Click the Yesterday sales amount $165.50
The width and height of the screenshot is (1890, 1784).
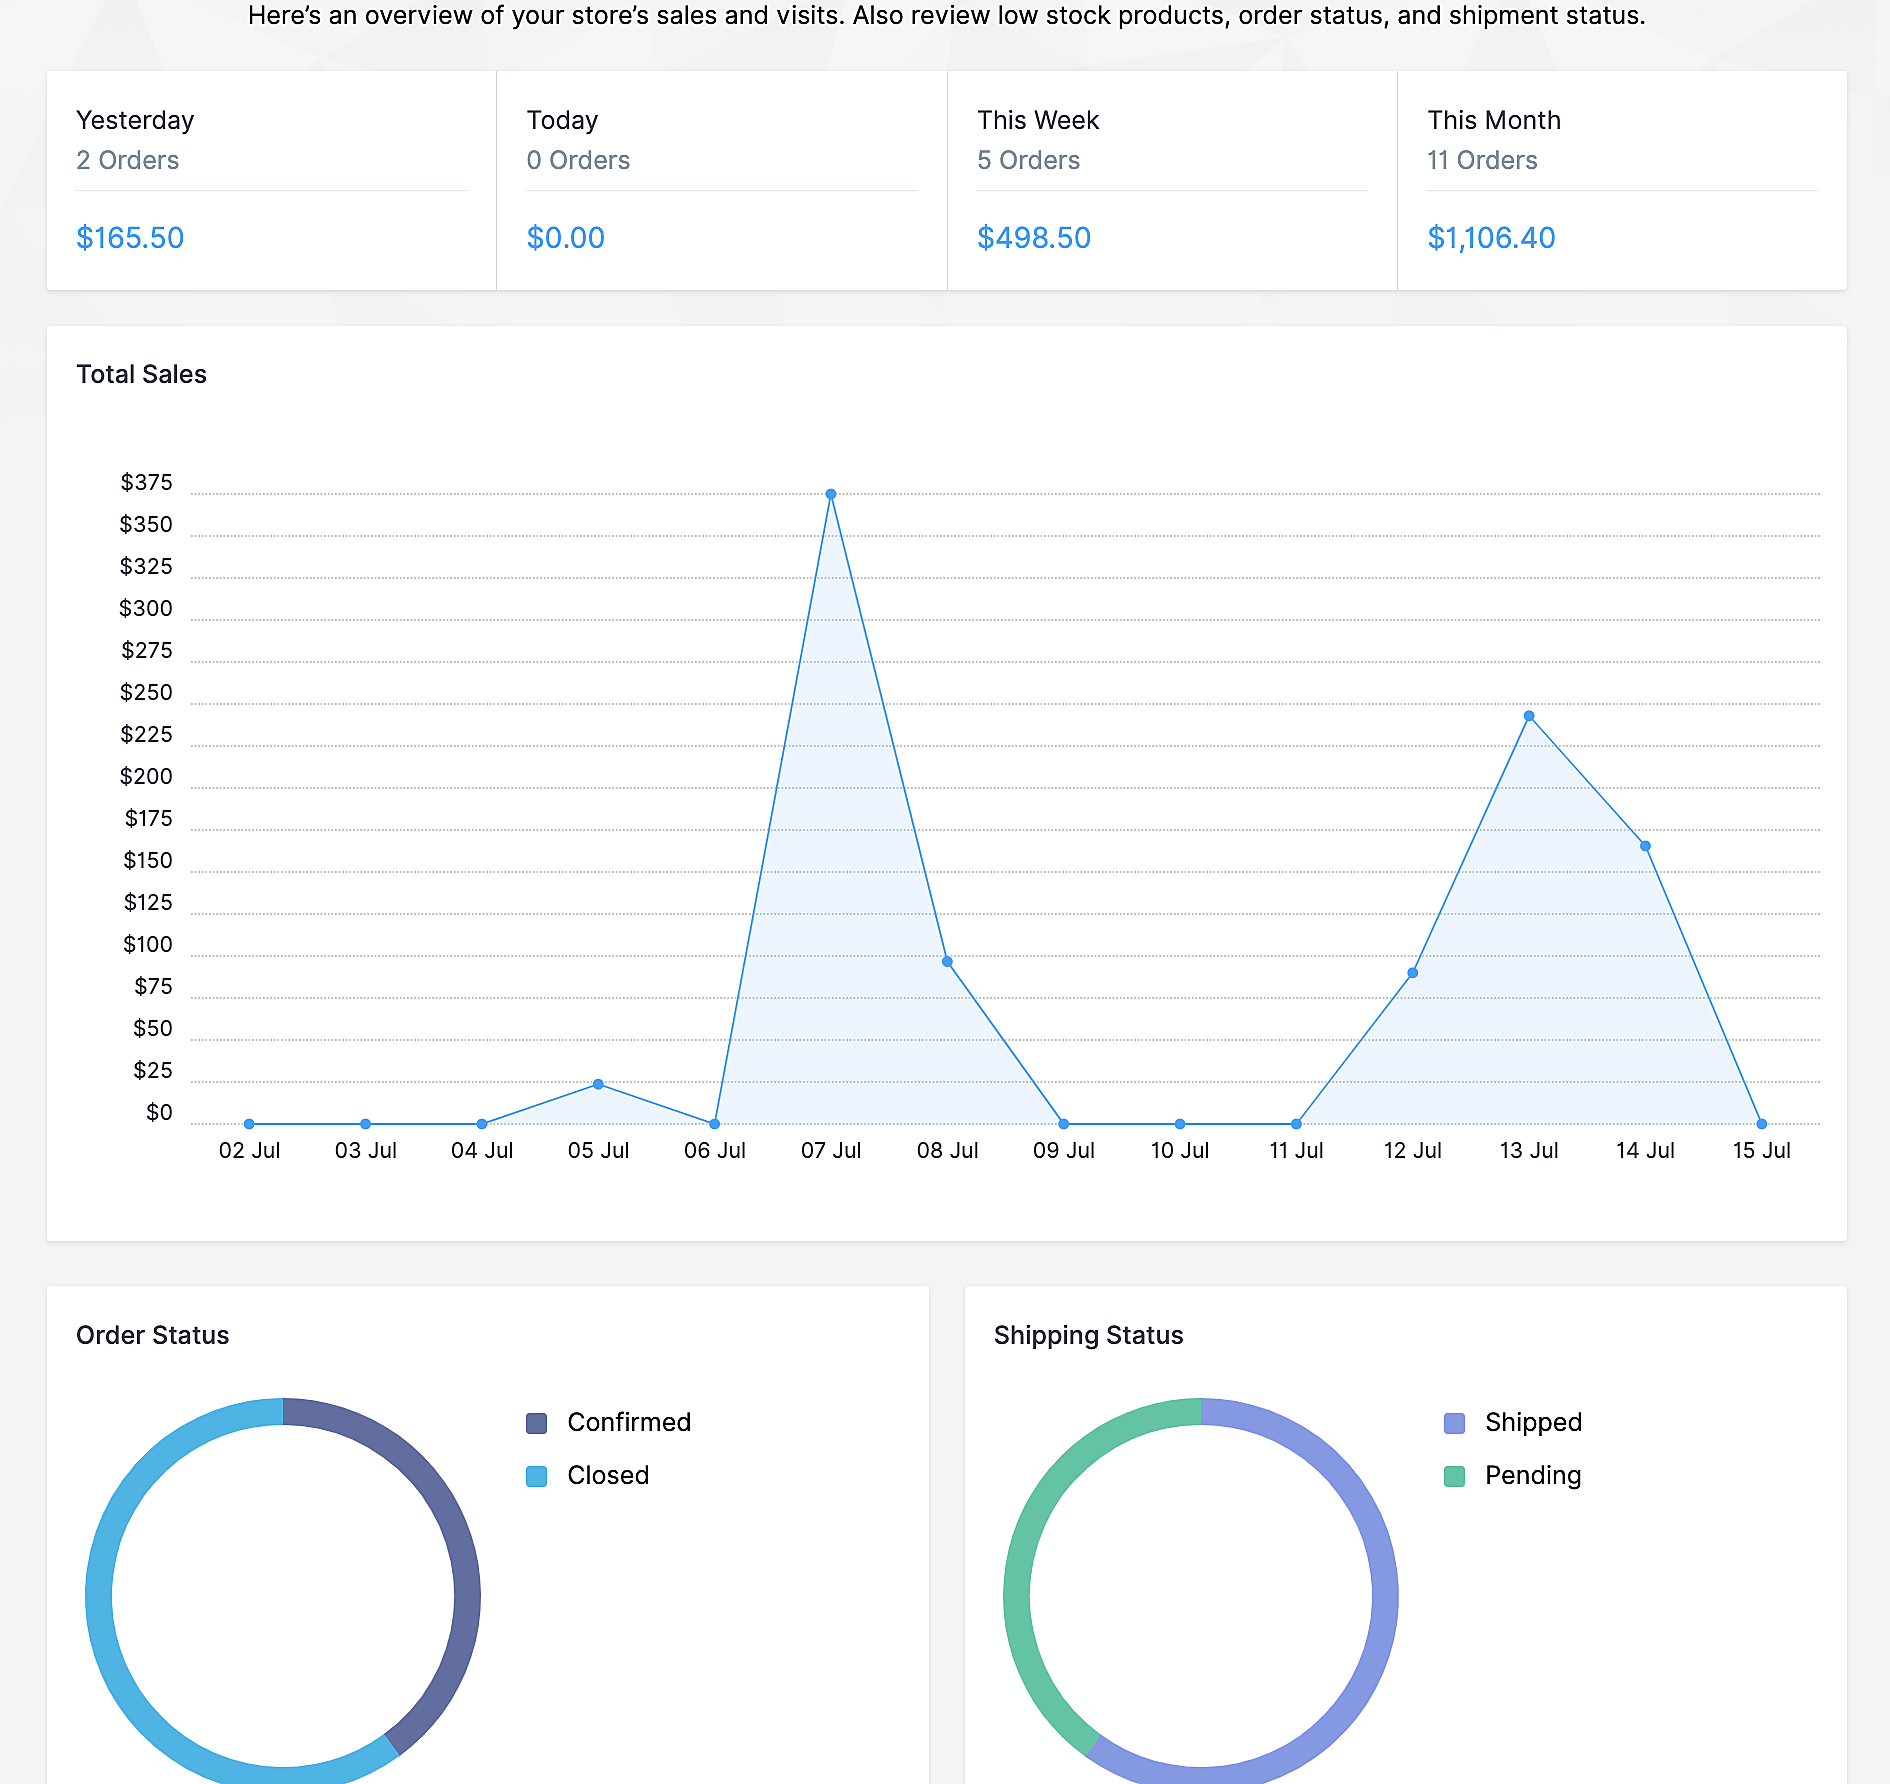click(x=130, y=238)
